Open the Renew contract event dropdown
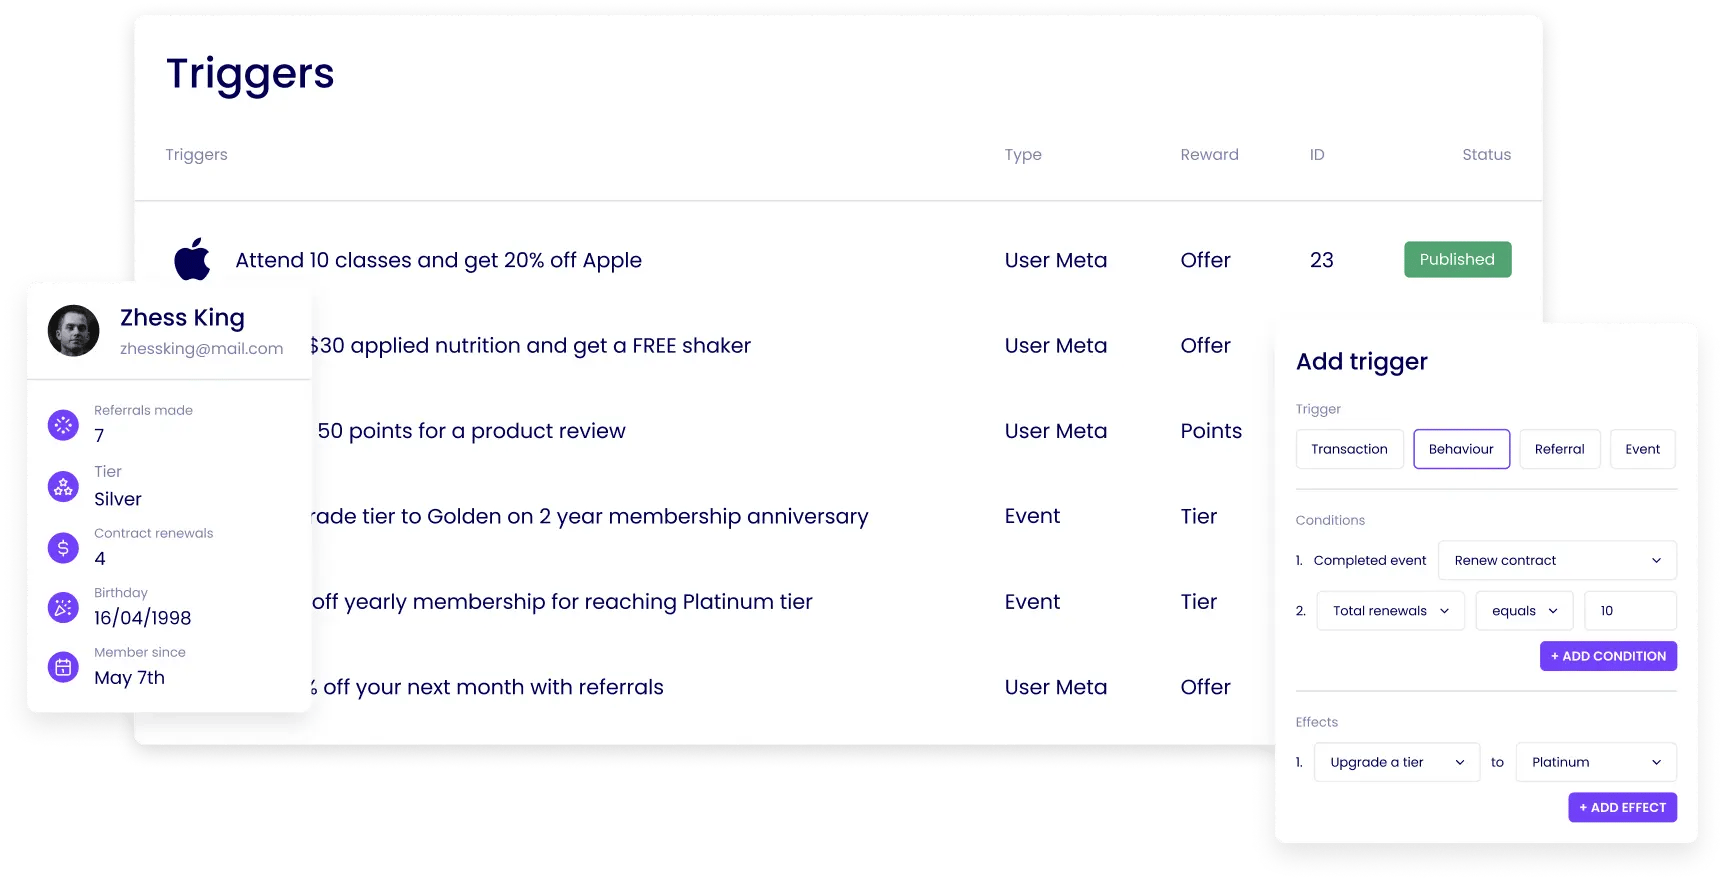This screenshot has height=882, width=1725. click(1556, 560)
